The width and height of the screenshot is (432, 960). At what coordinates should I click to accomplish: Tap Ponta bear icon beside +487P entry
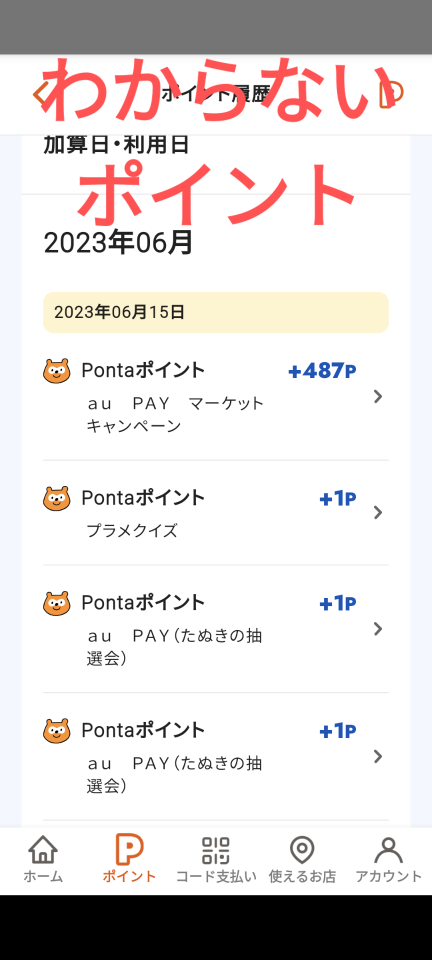point(56,371)
